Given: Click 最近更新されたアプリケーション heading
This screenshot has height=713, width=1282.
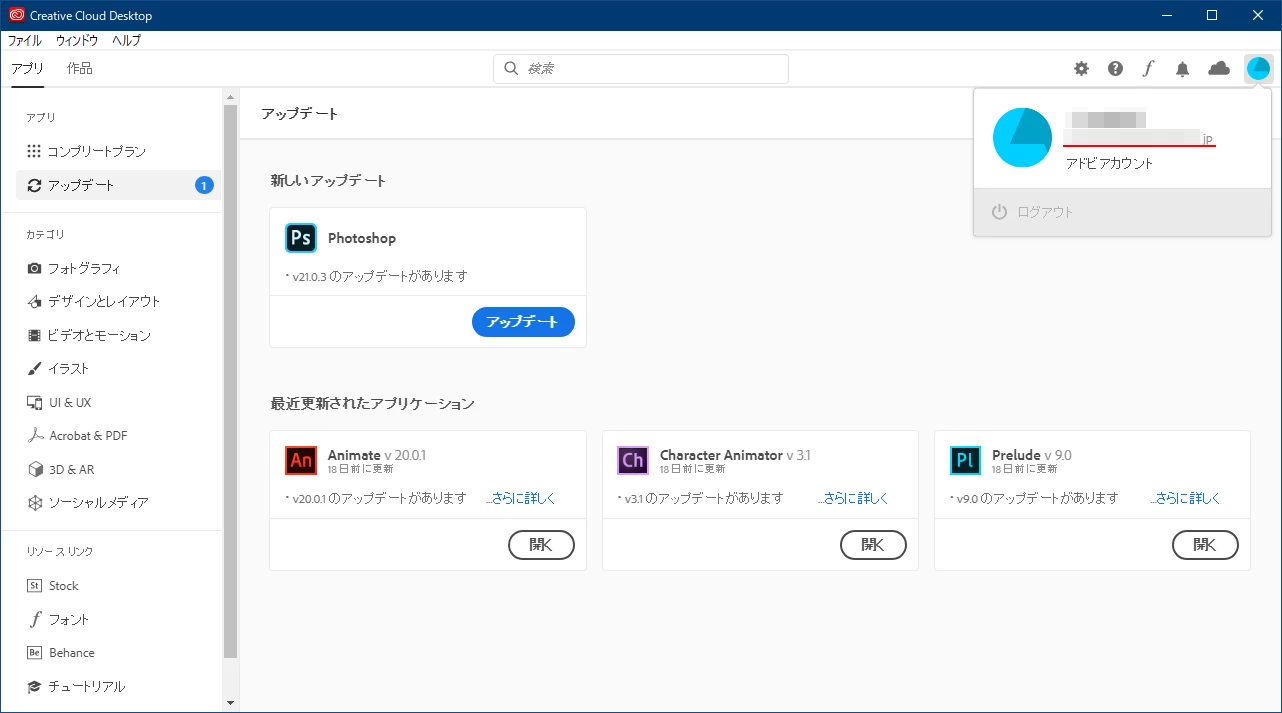Looking at the screenshot, I should tap(372, 404).
